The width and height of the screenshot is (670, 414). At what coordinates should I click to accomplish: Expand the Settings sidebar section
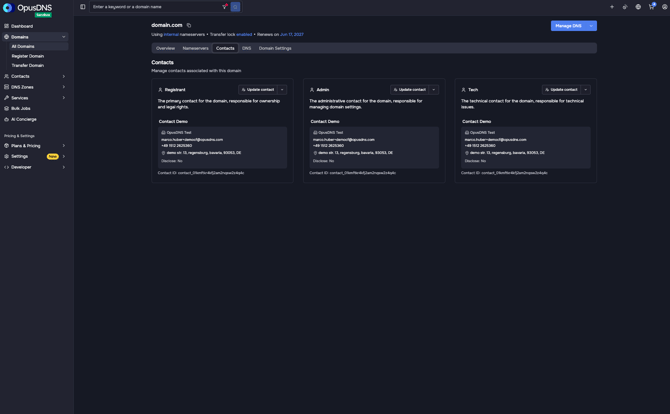tap(64, 156)
